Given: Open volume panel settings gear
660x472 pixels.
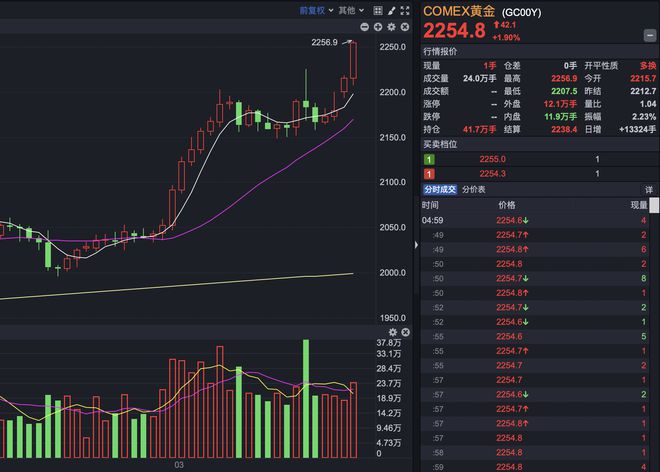Looking at the screenshot, I should (x=392, y=332).
